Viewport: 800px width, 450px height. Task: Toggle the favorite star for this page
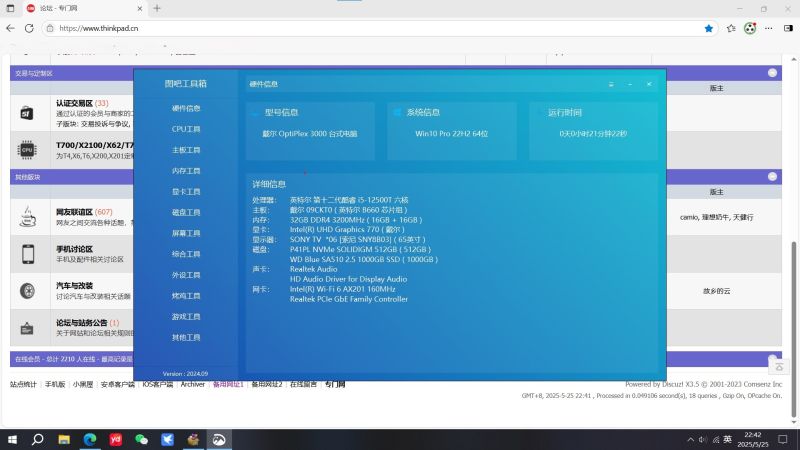(x=709, y=29)
